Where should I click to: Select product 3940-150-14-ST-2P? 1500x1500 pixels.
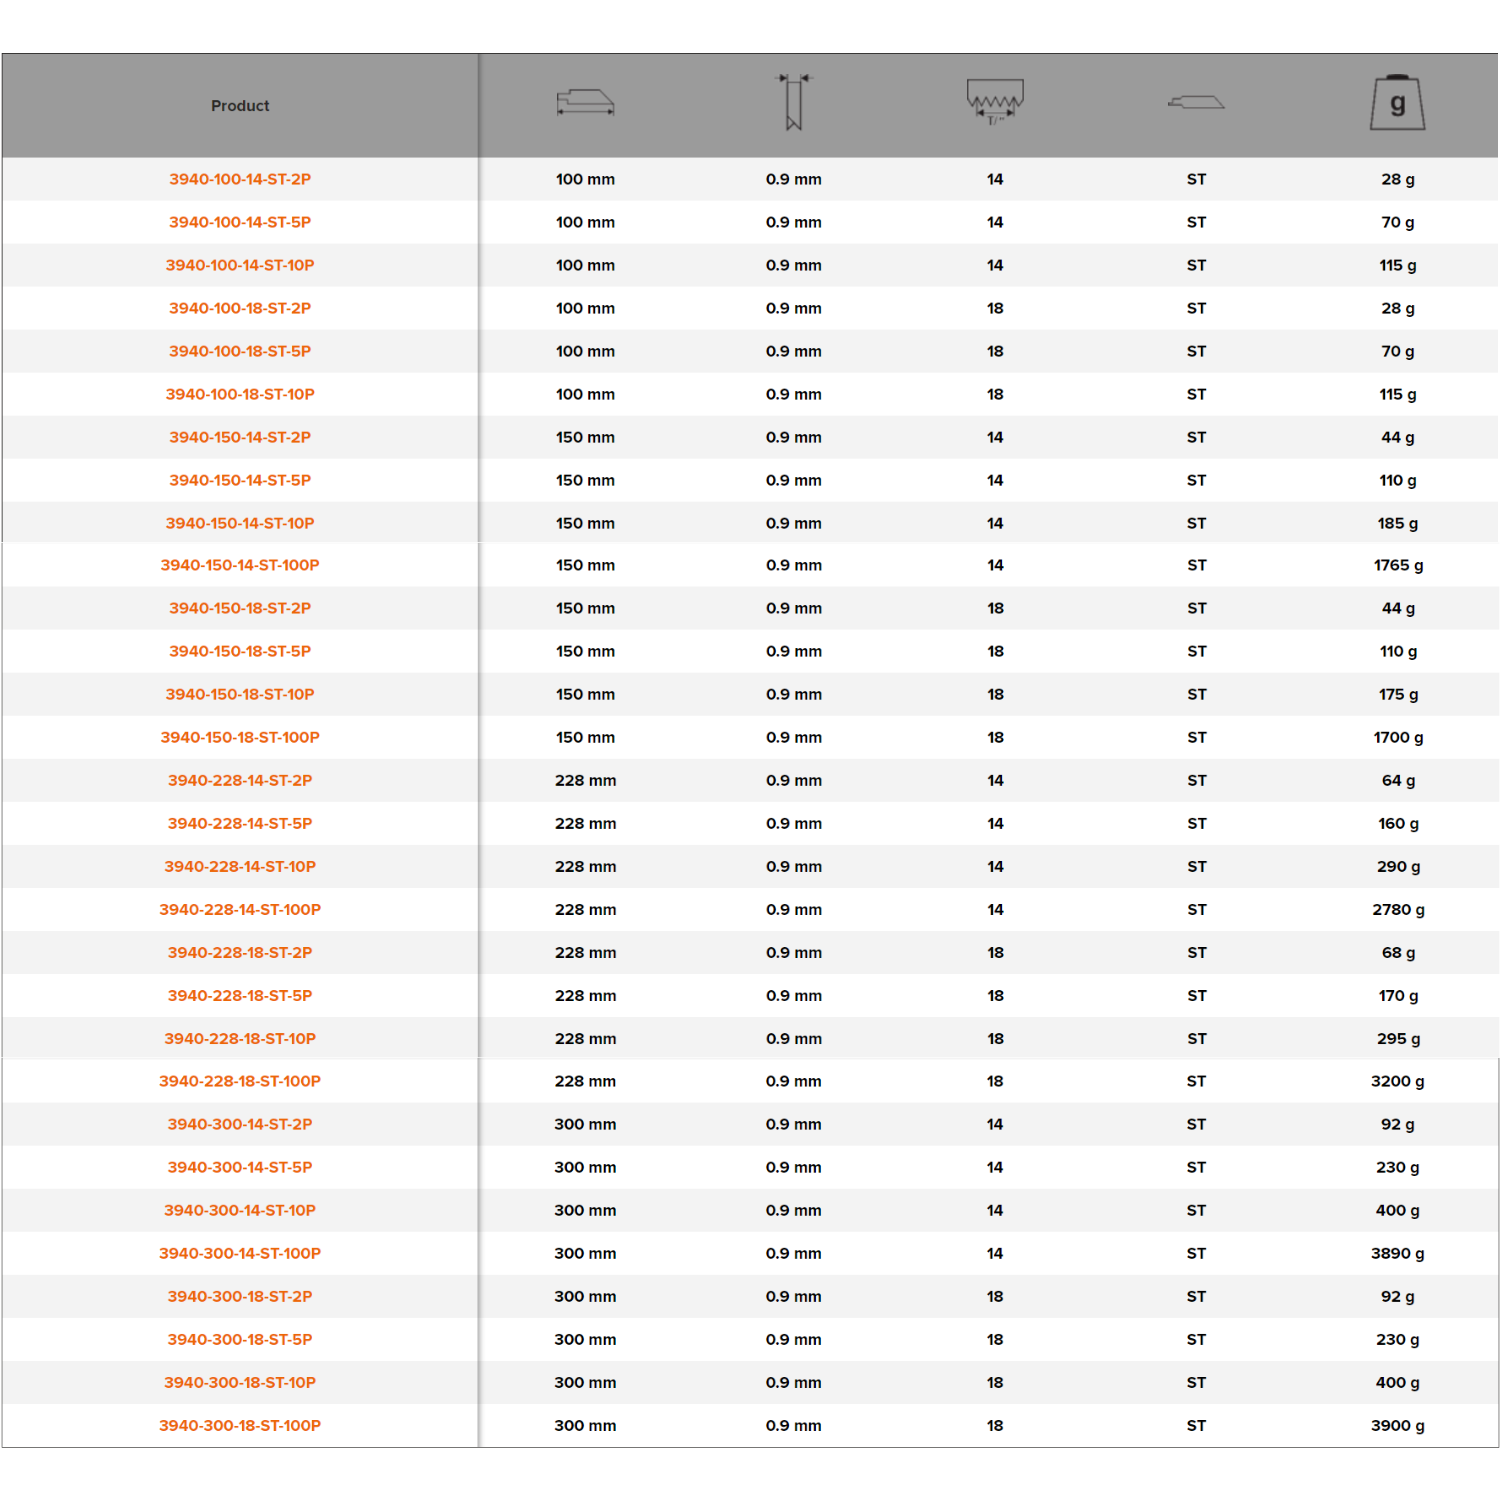pos(240,438)
